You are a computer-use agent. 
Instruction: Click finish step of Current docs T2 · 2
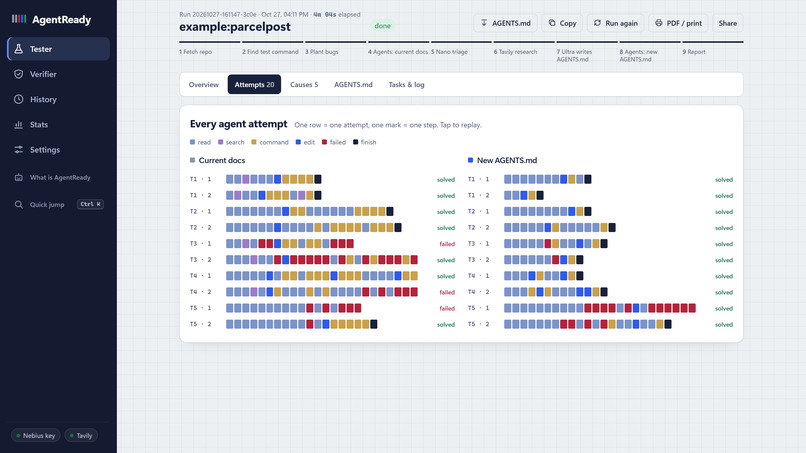pos(398,227)
